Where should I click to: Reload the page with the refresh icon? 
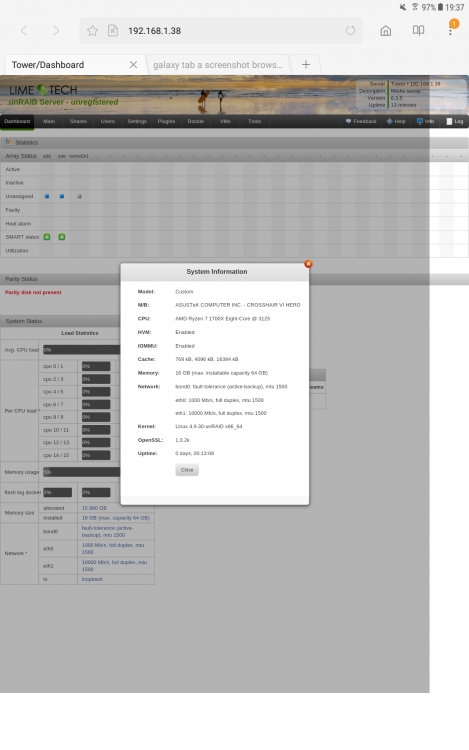pyautogui.click(x=350, y=31)
